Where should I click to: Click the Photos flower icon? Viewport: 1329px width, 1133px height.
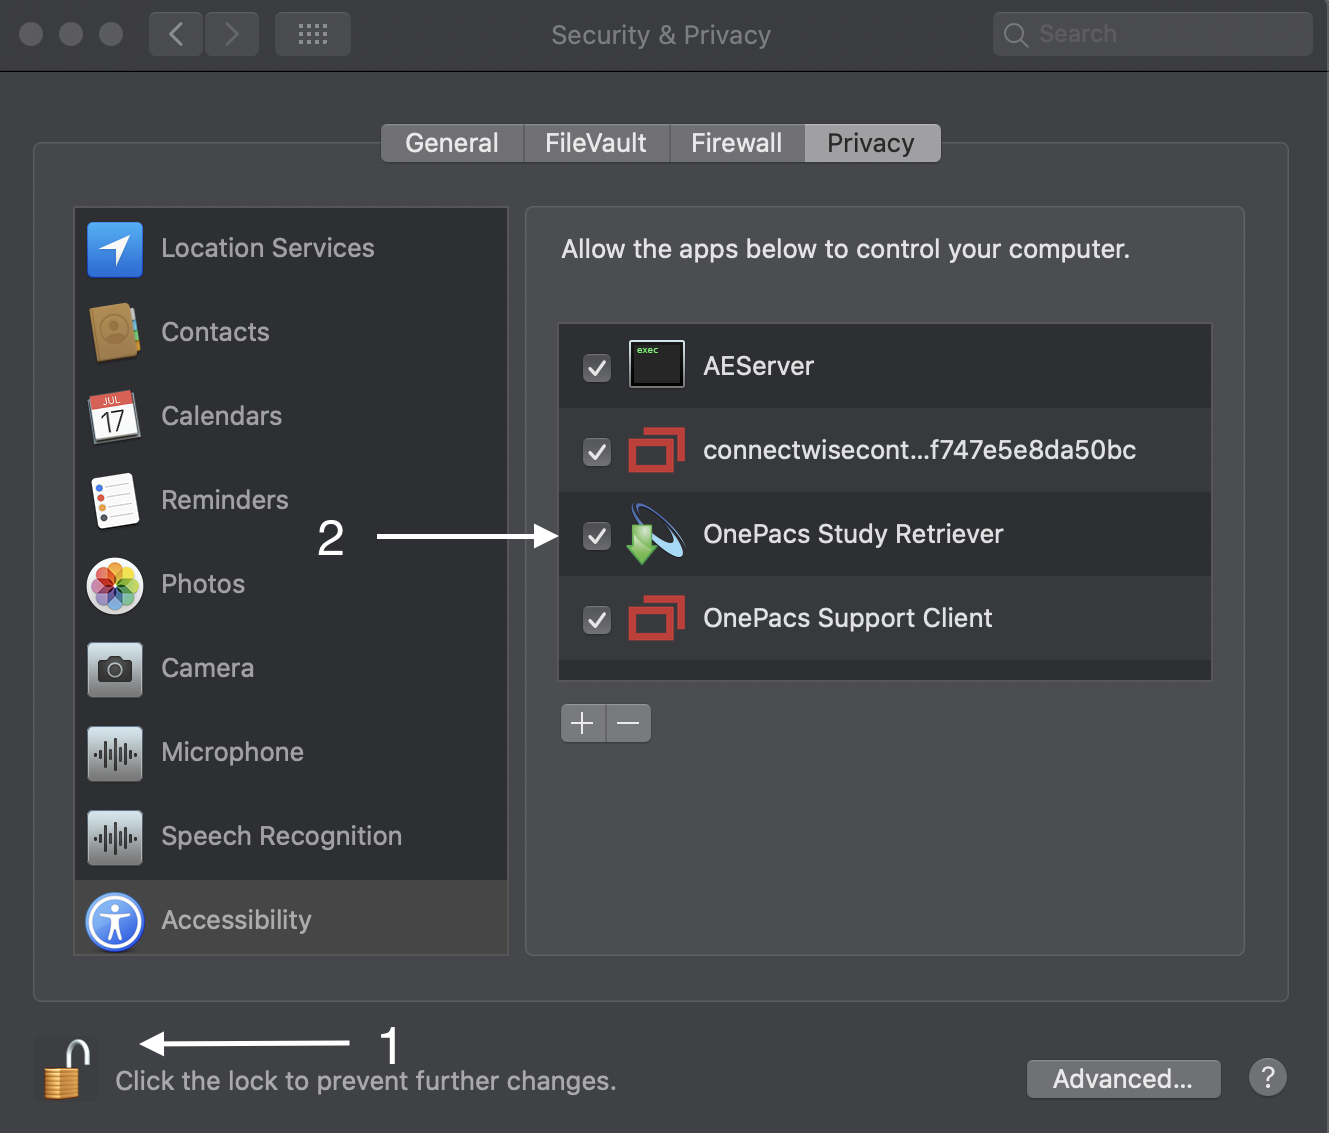pos(115,585)
